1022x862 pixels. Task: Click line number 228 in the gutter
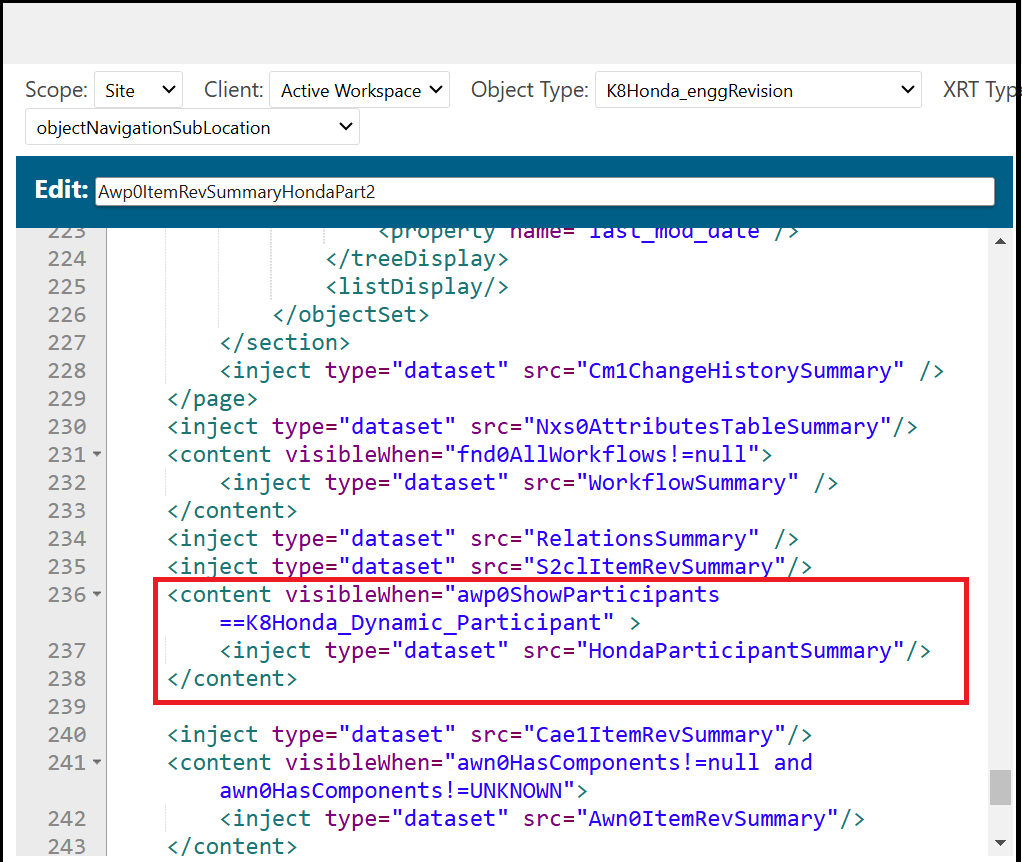[67, 371]
